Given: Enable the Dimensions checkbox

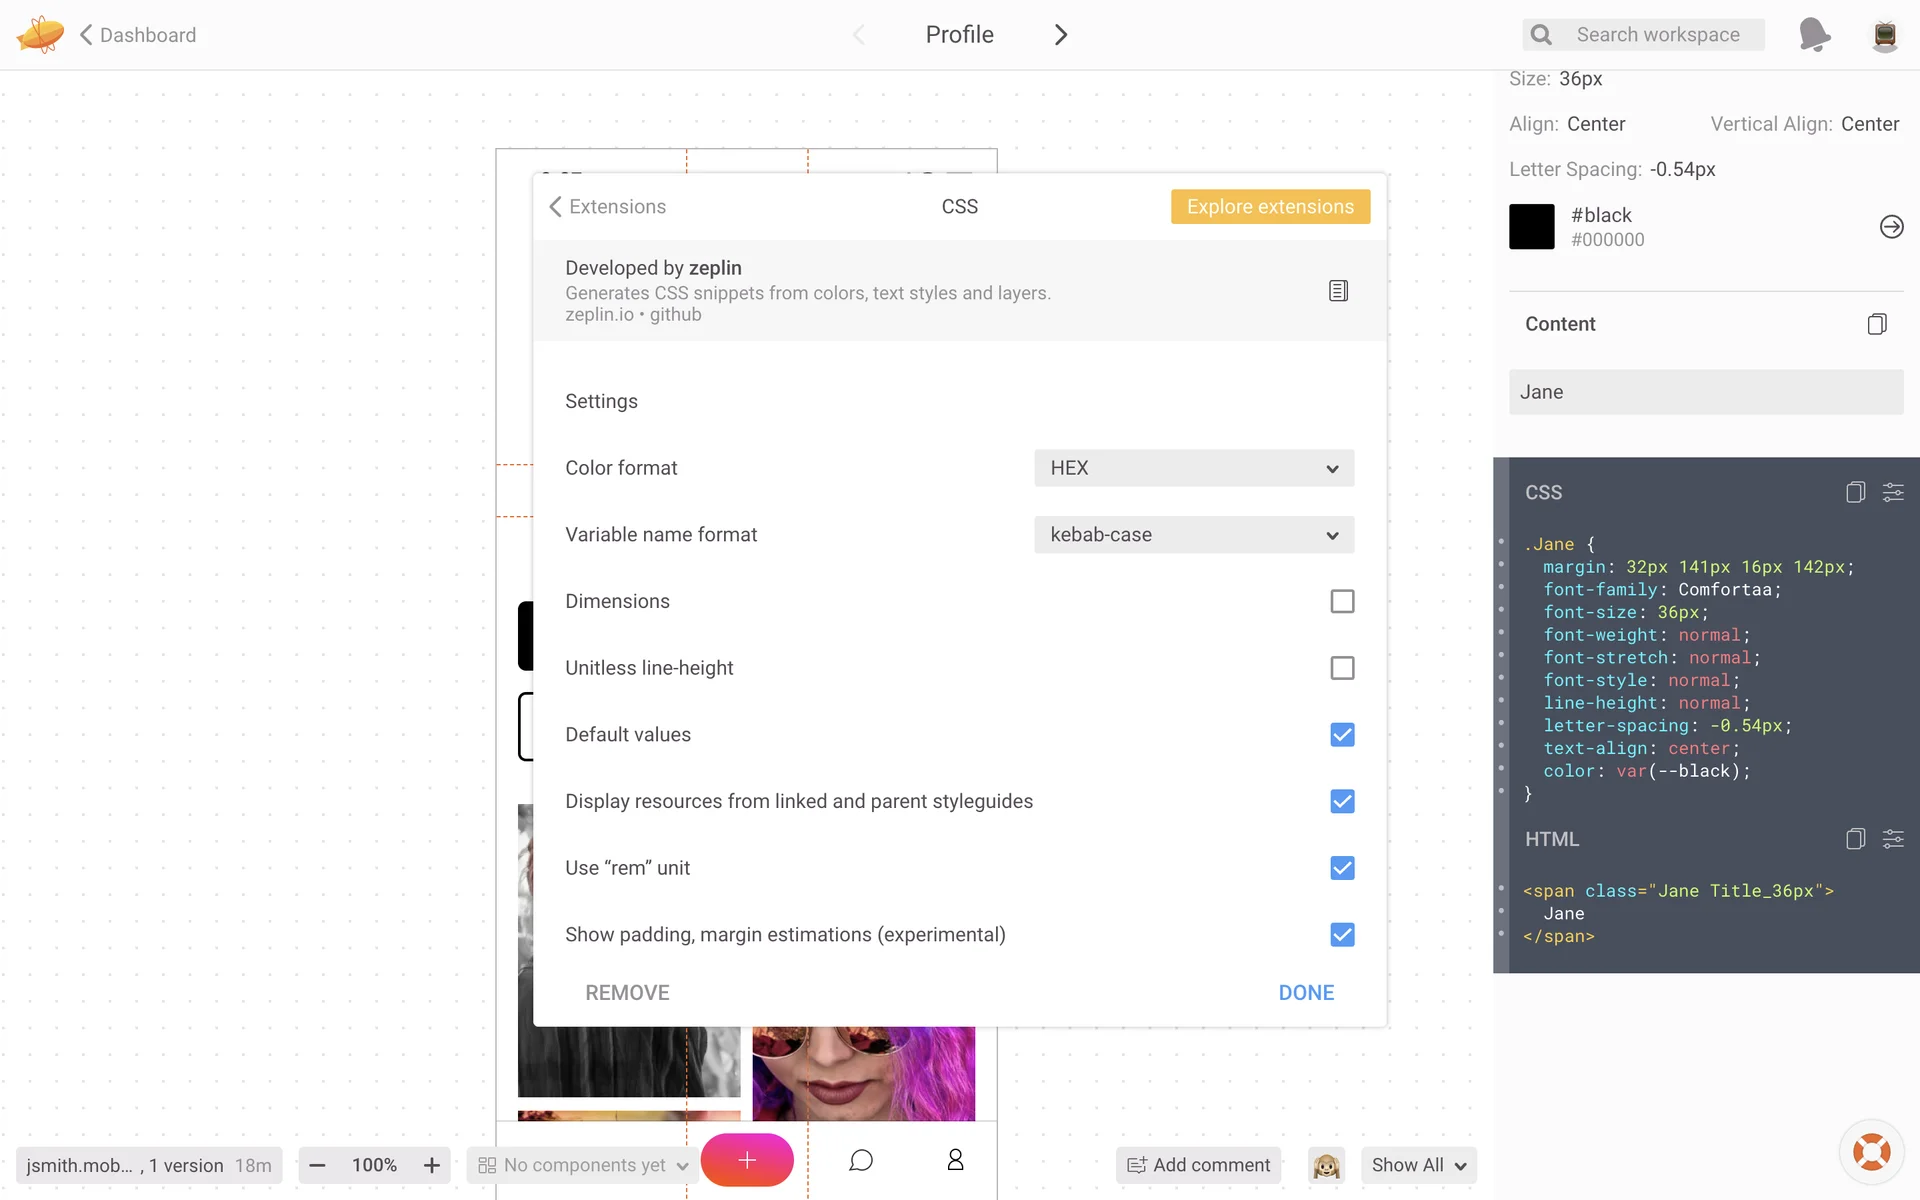Looking at the screenshot, I should (x=1342, y=601).
